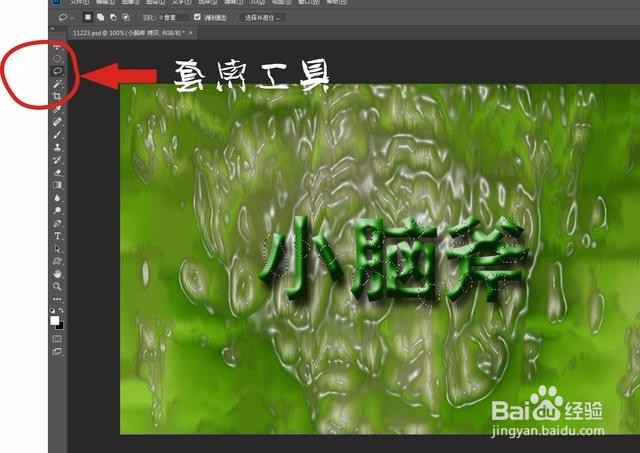Click the 小脑斧 text on the canvas

(394, 259)
